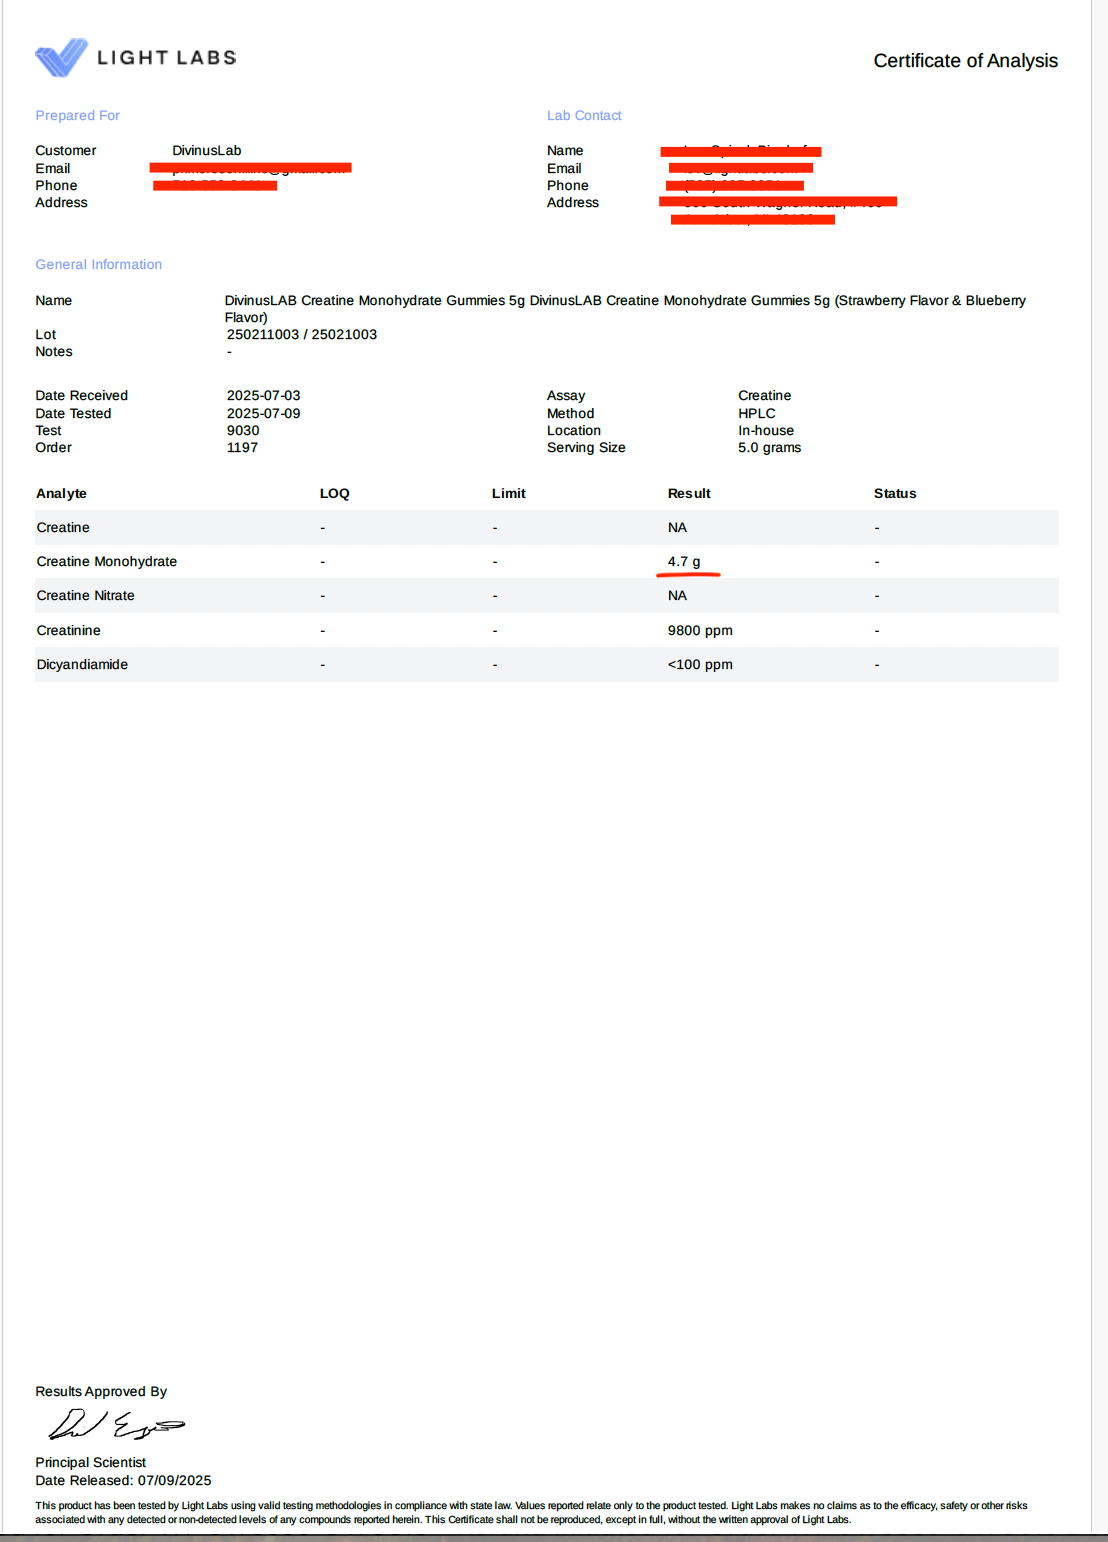The image size is (1108, 1542).
Task: Click the "Result" column header
Action: pyautogui.click(x=688, y=494)
